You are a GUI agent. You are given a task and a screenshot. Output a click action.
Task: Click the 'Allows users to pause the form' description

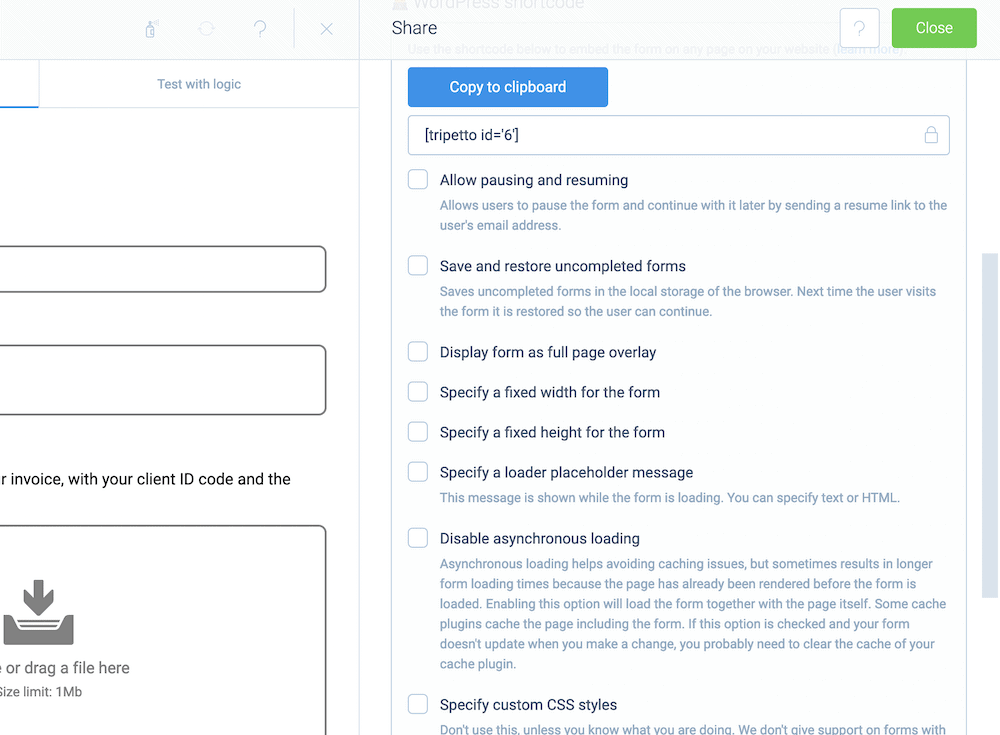click(693, 215)
